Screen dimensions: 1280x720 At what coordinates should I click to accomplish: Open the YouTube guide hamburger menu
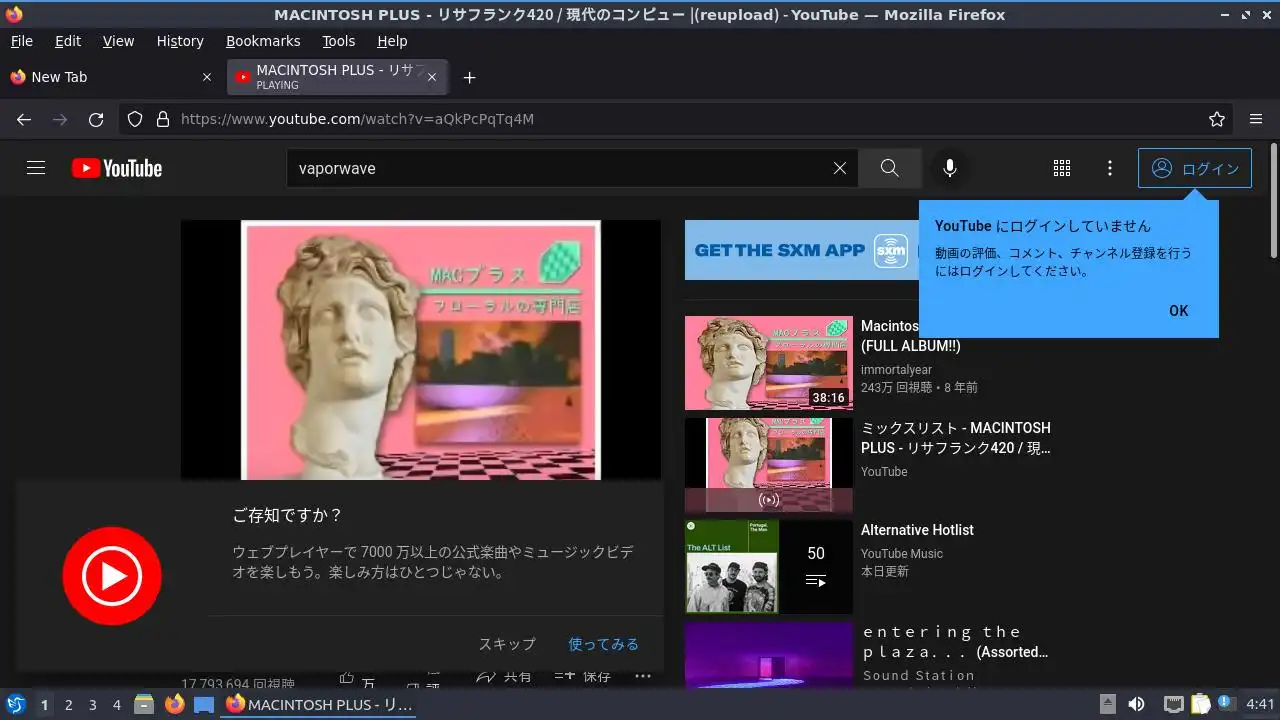point(36,168)
